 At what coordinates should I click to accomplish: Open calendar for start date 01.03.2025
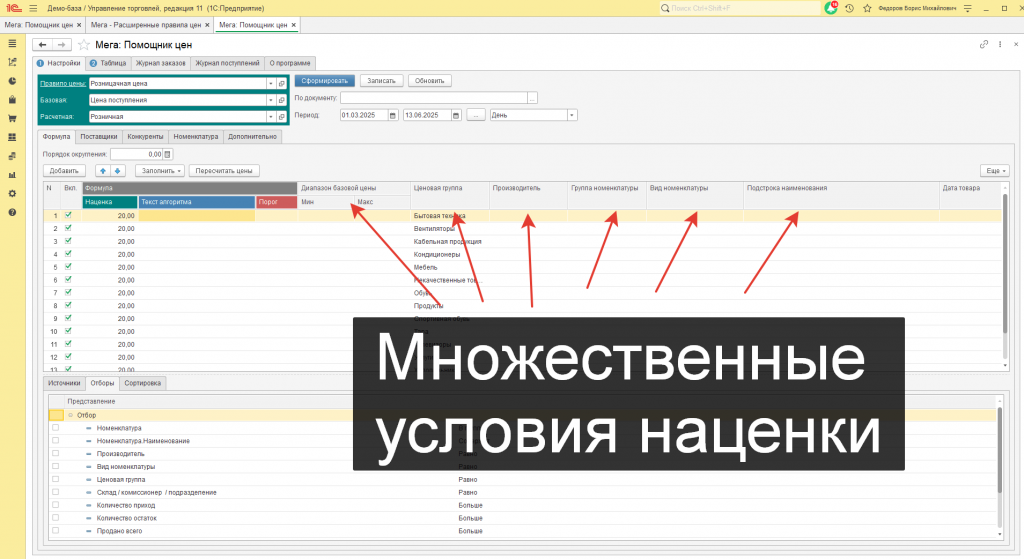coord(393,115)
